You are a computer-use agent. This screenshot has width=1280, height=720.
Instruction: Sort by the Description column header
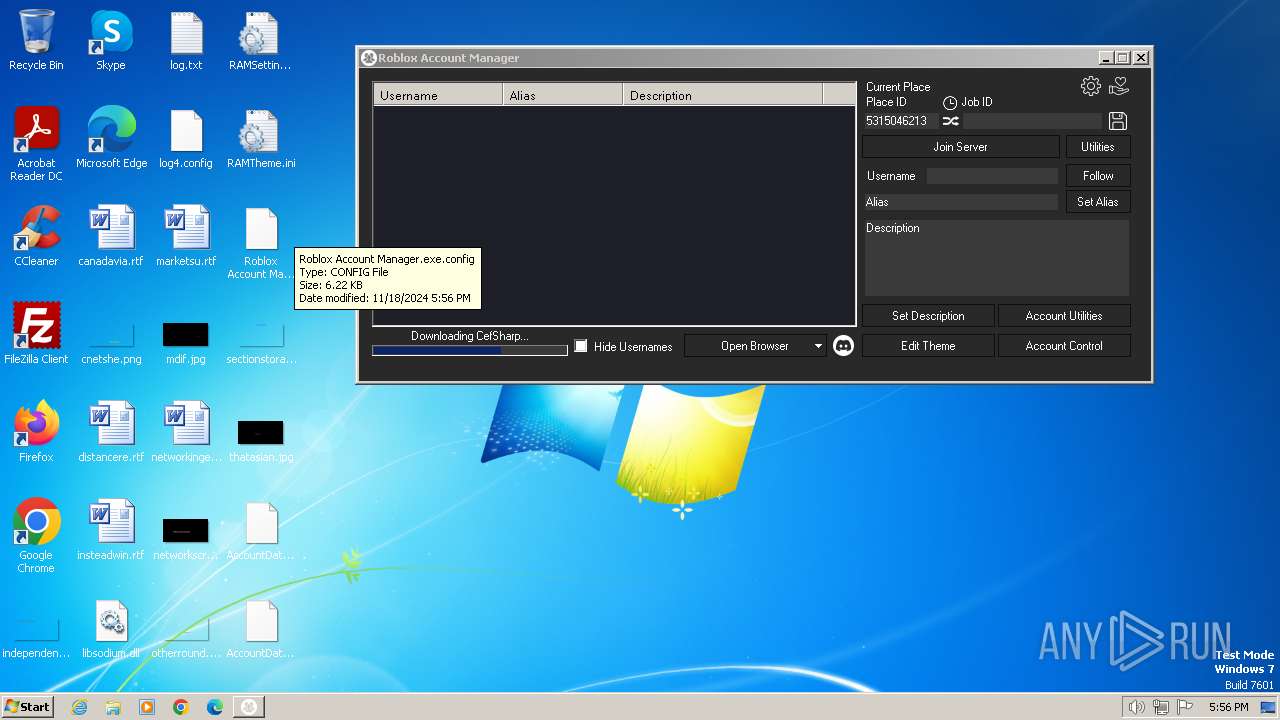click(x=722, y=95)
